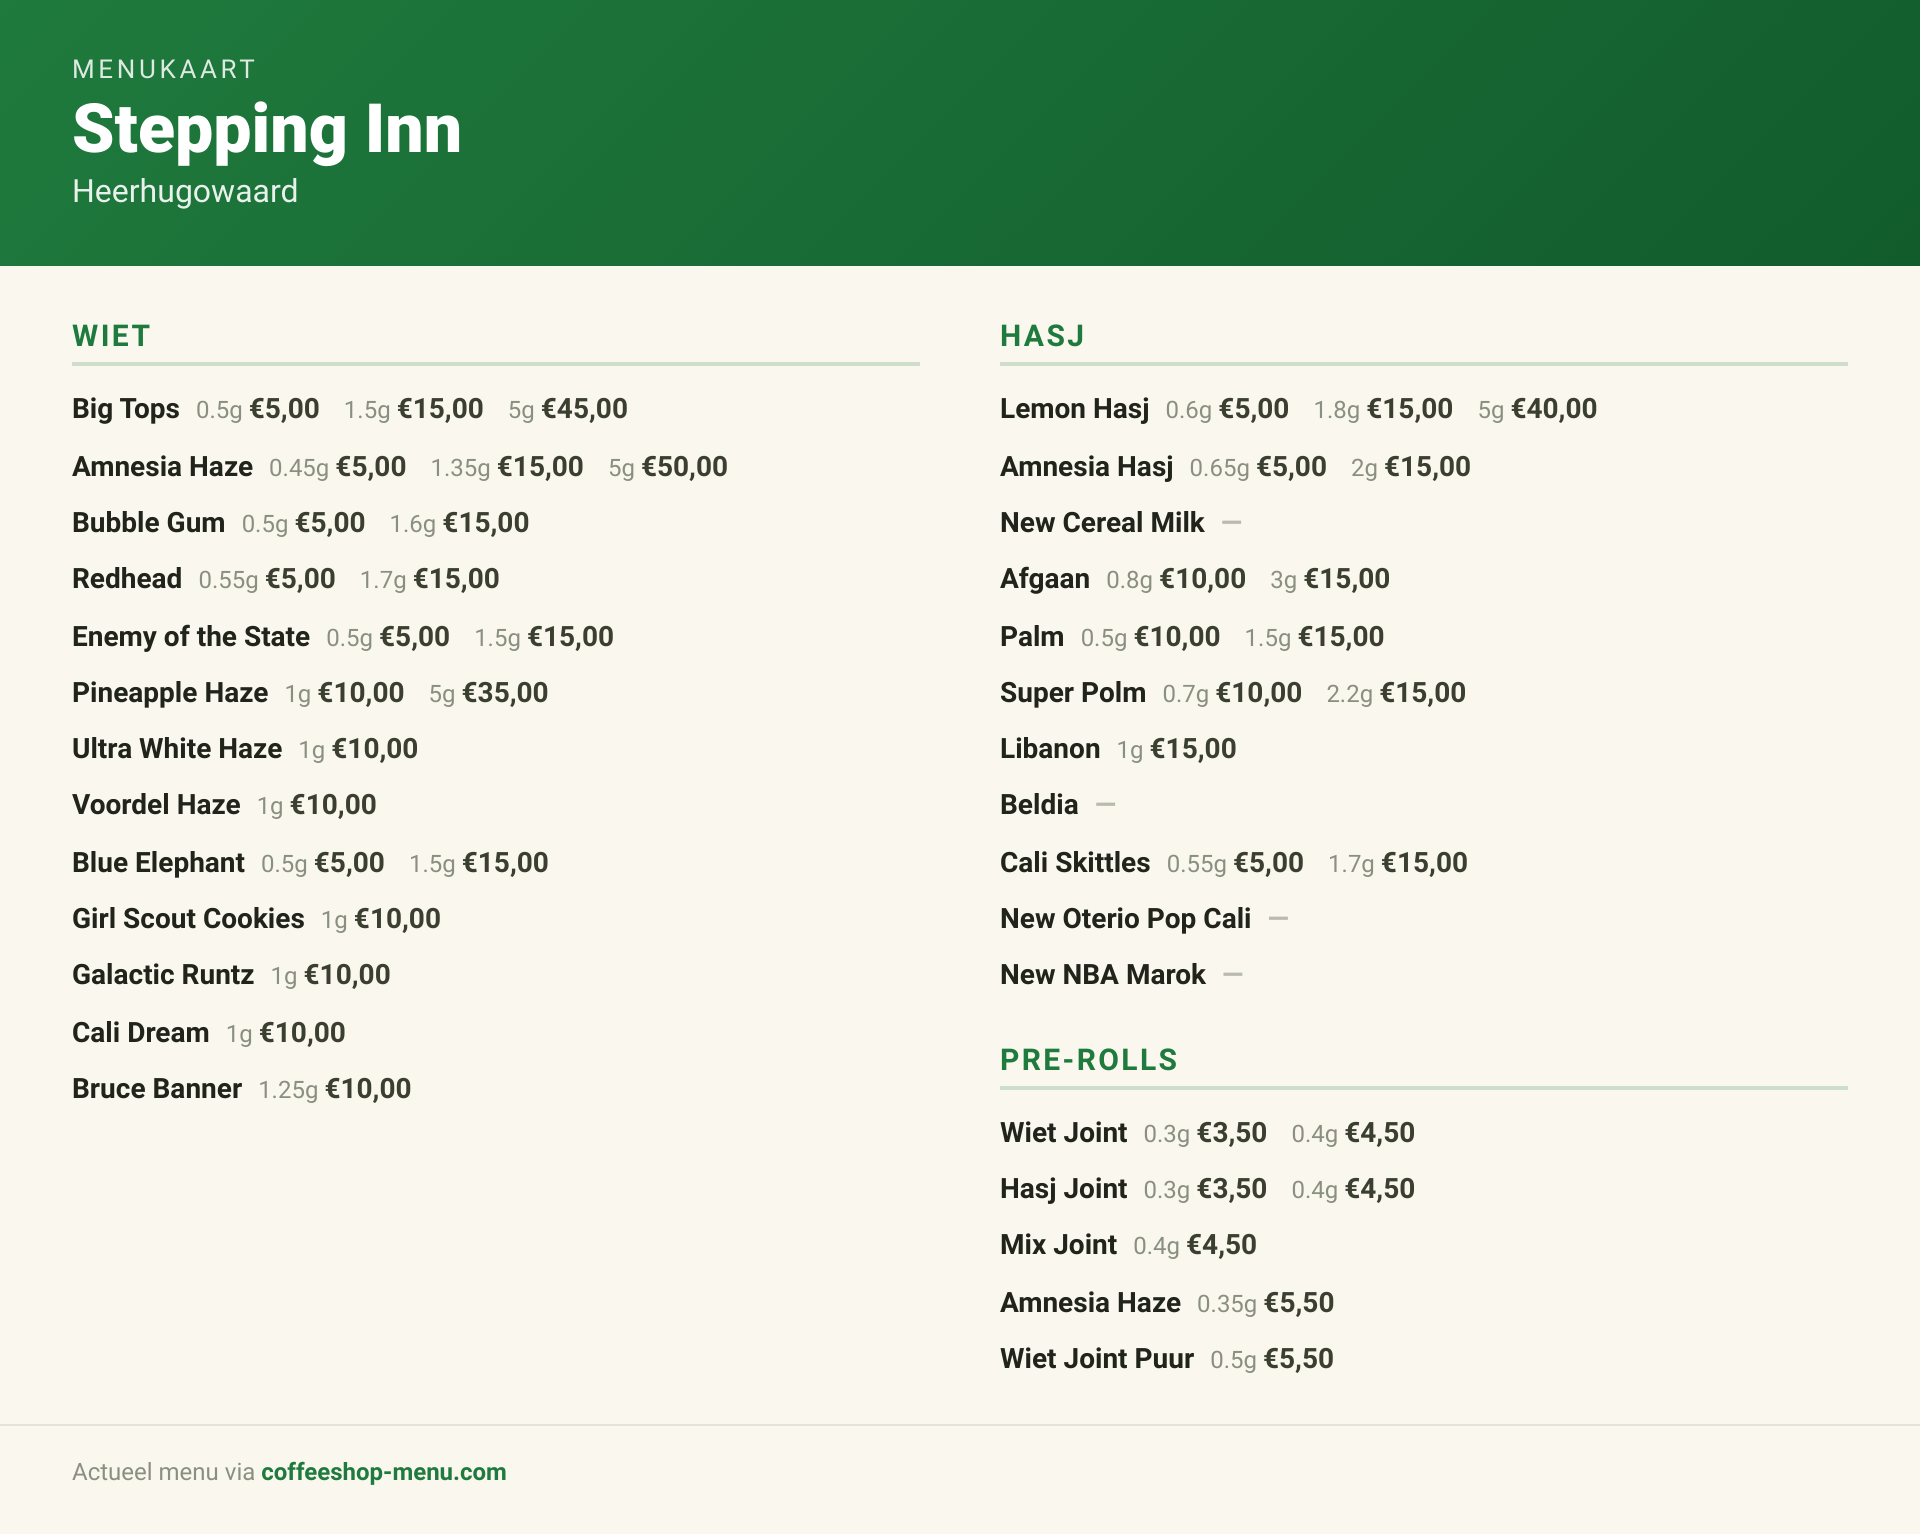1920x1534 pixels.
Task: Select the PRE-ROLLS section heading
Action: point(1089,1060)
